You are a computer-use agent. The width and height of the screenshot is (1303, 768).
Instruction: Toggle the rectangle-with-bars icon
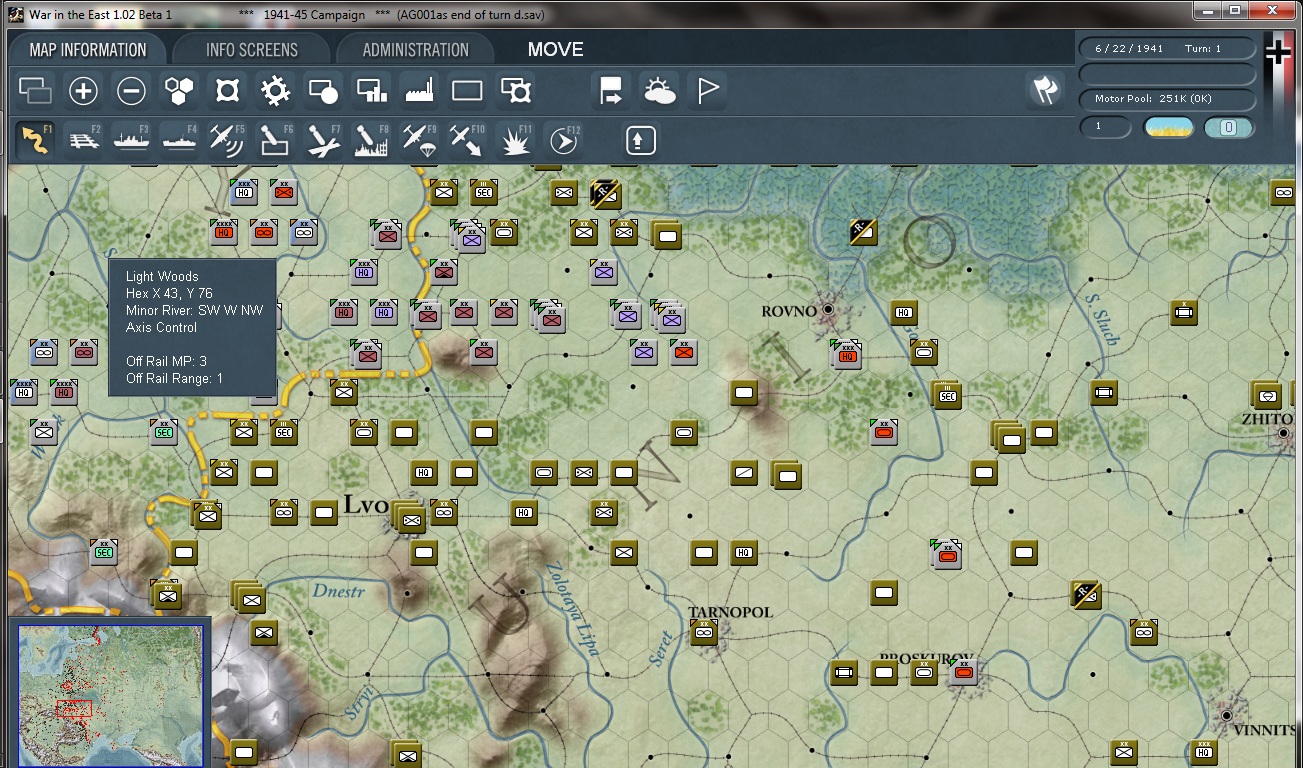pyautogui.click(x=371, y=92)
